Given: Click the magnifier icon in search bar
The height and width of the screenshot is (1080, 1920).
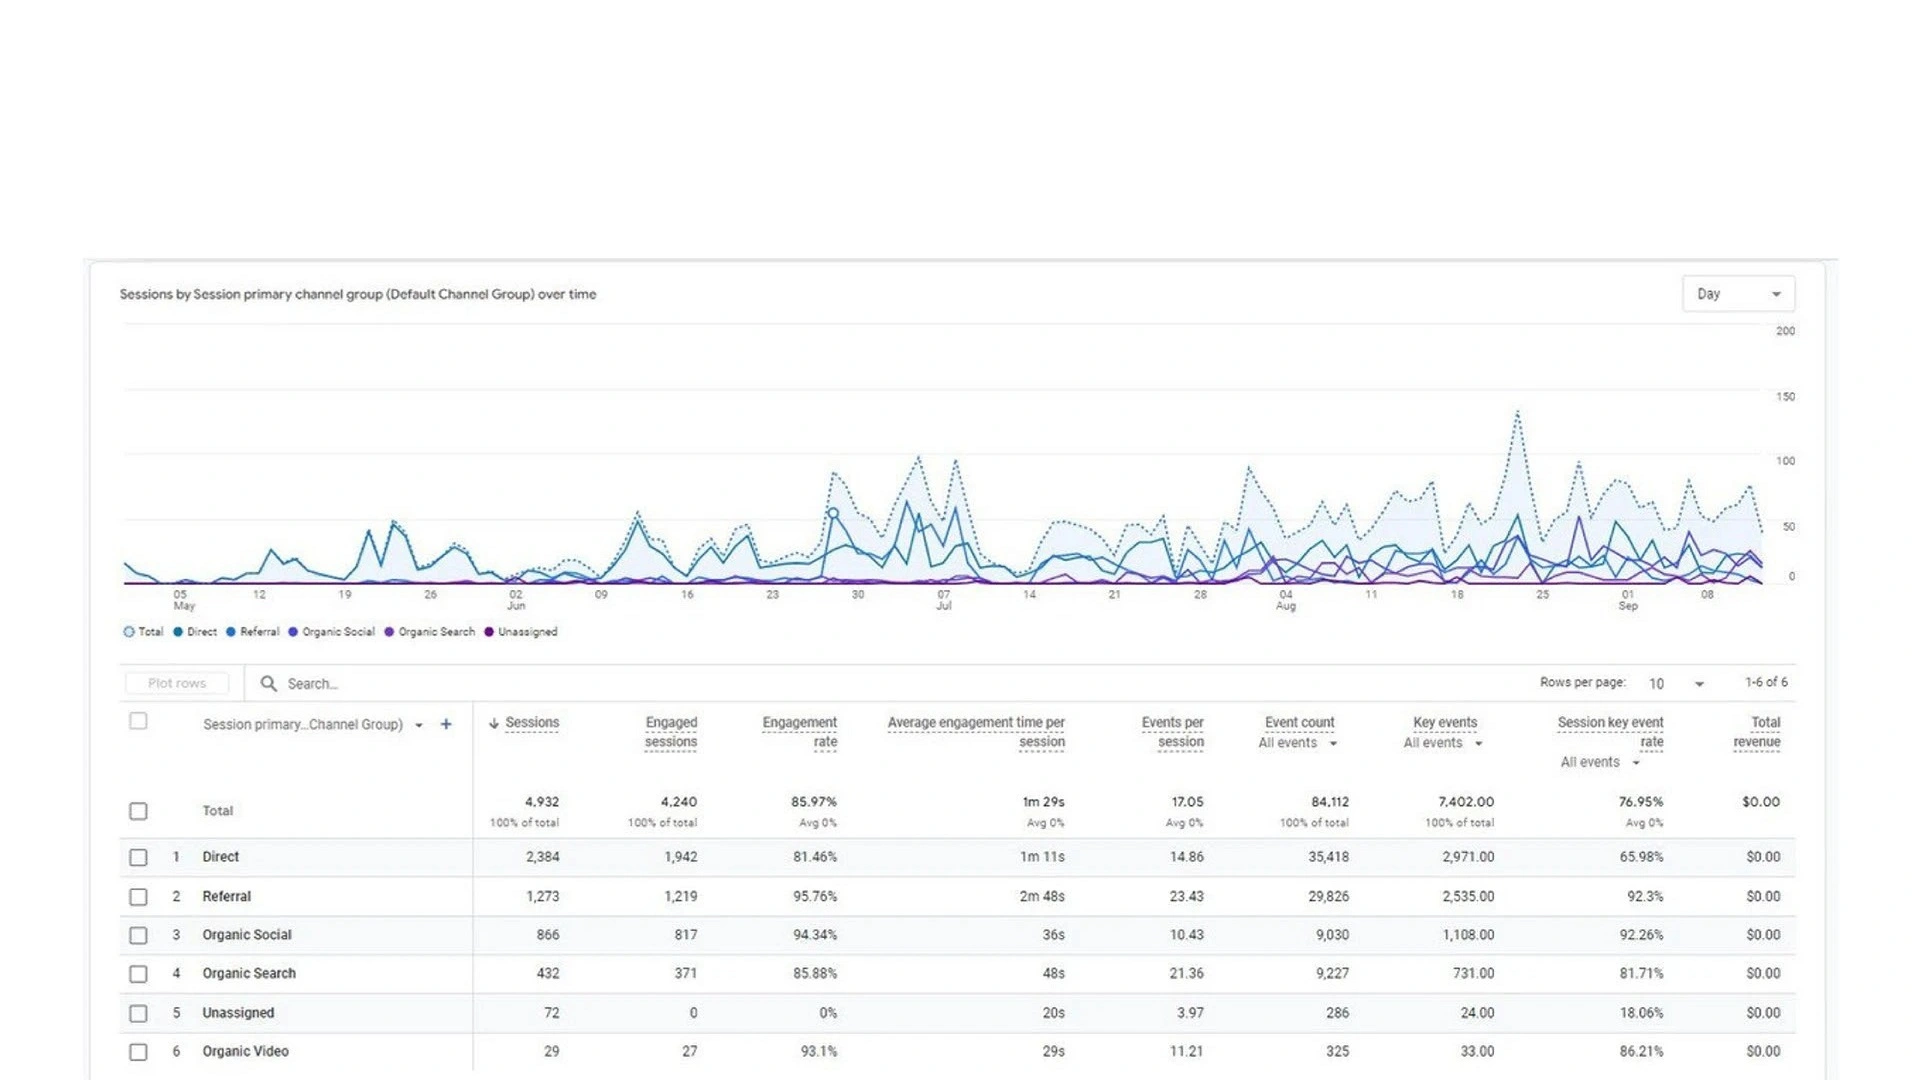Looking at the screenshot, I should pos(268,684).
